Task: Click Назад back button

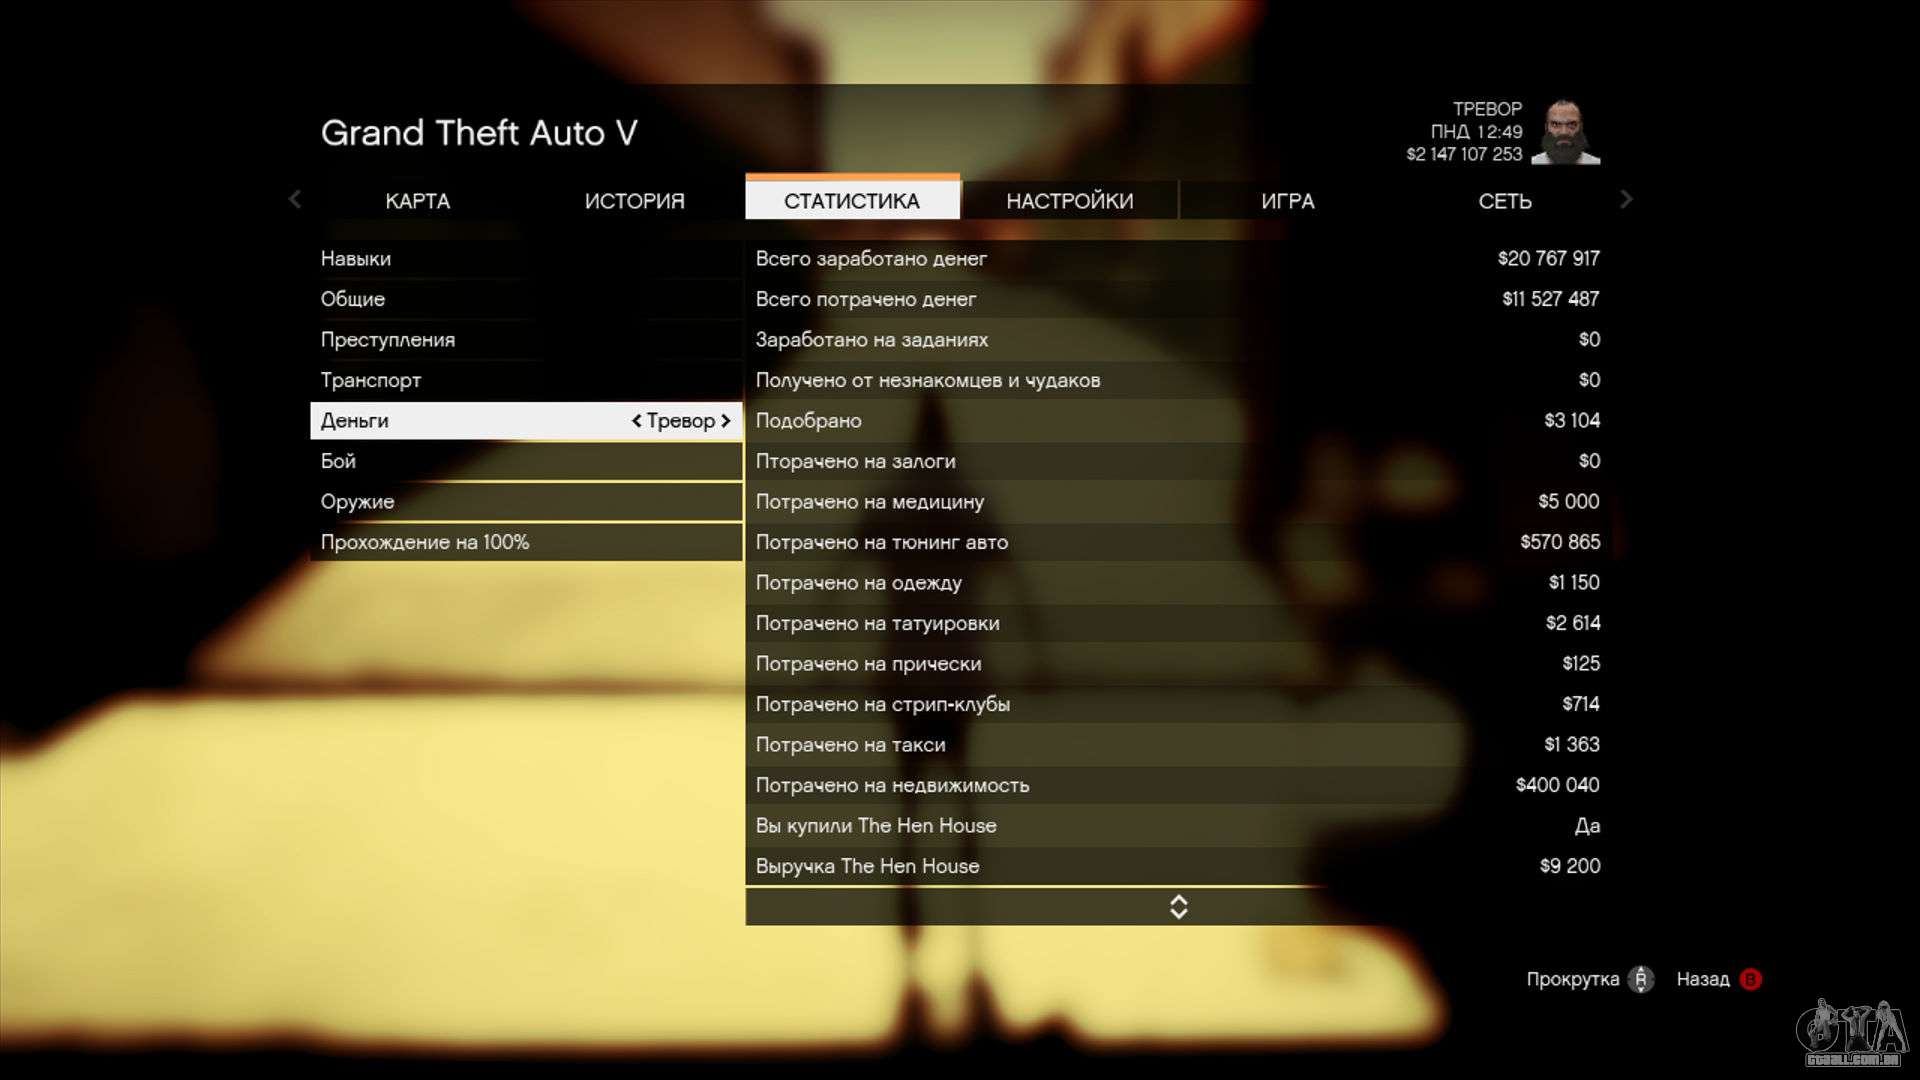Action: [1718, 978]
